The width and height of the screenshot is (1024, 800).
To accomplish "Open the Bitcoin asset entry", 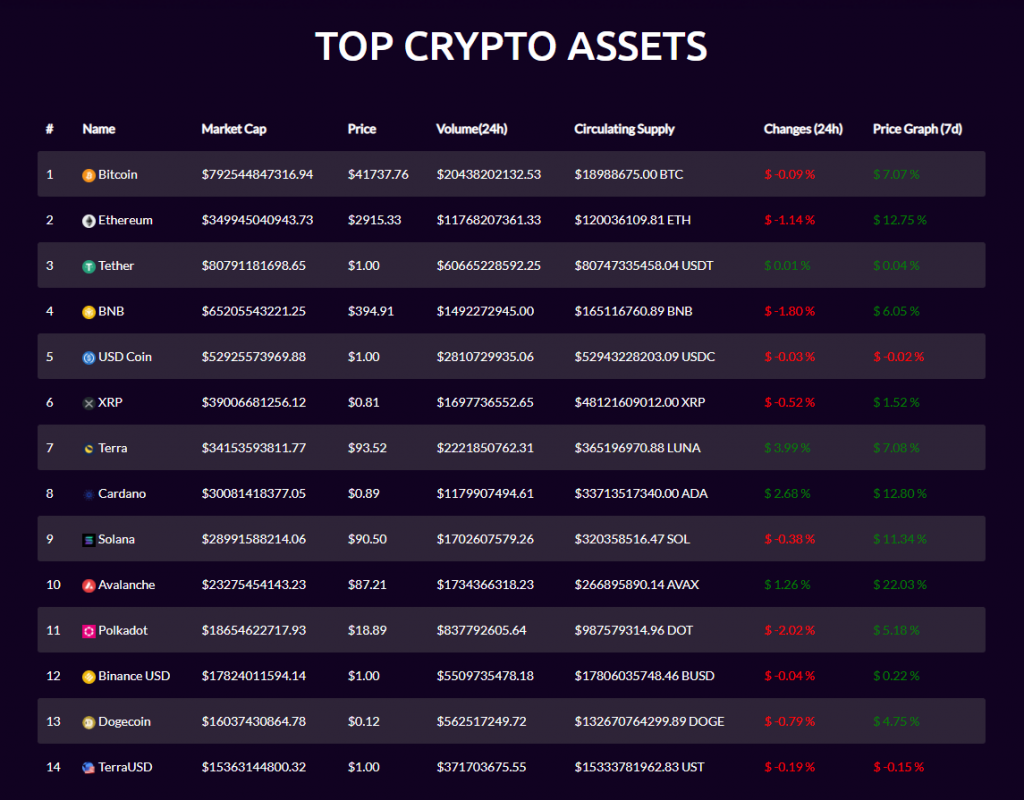I will coord(112,174).
